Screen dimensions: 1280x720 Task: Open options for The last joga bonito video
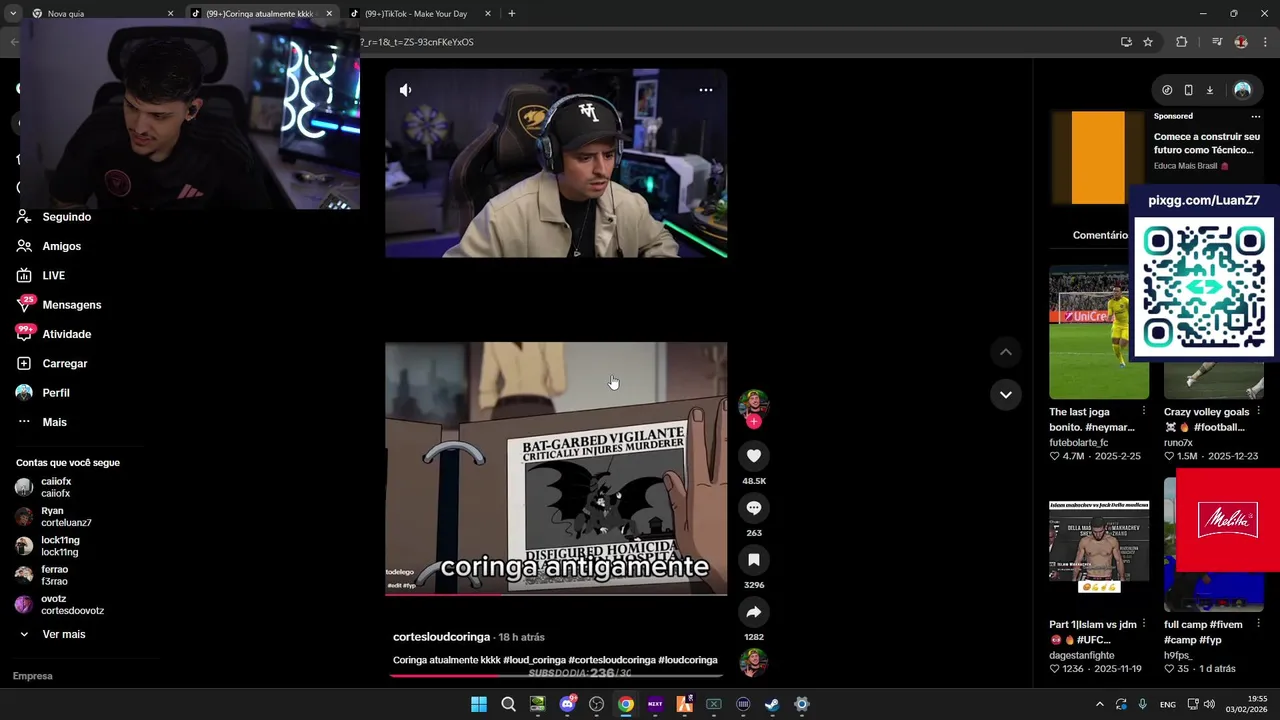click(x=1144, y=411)
